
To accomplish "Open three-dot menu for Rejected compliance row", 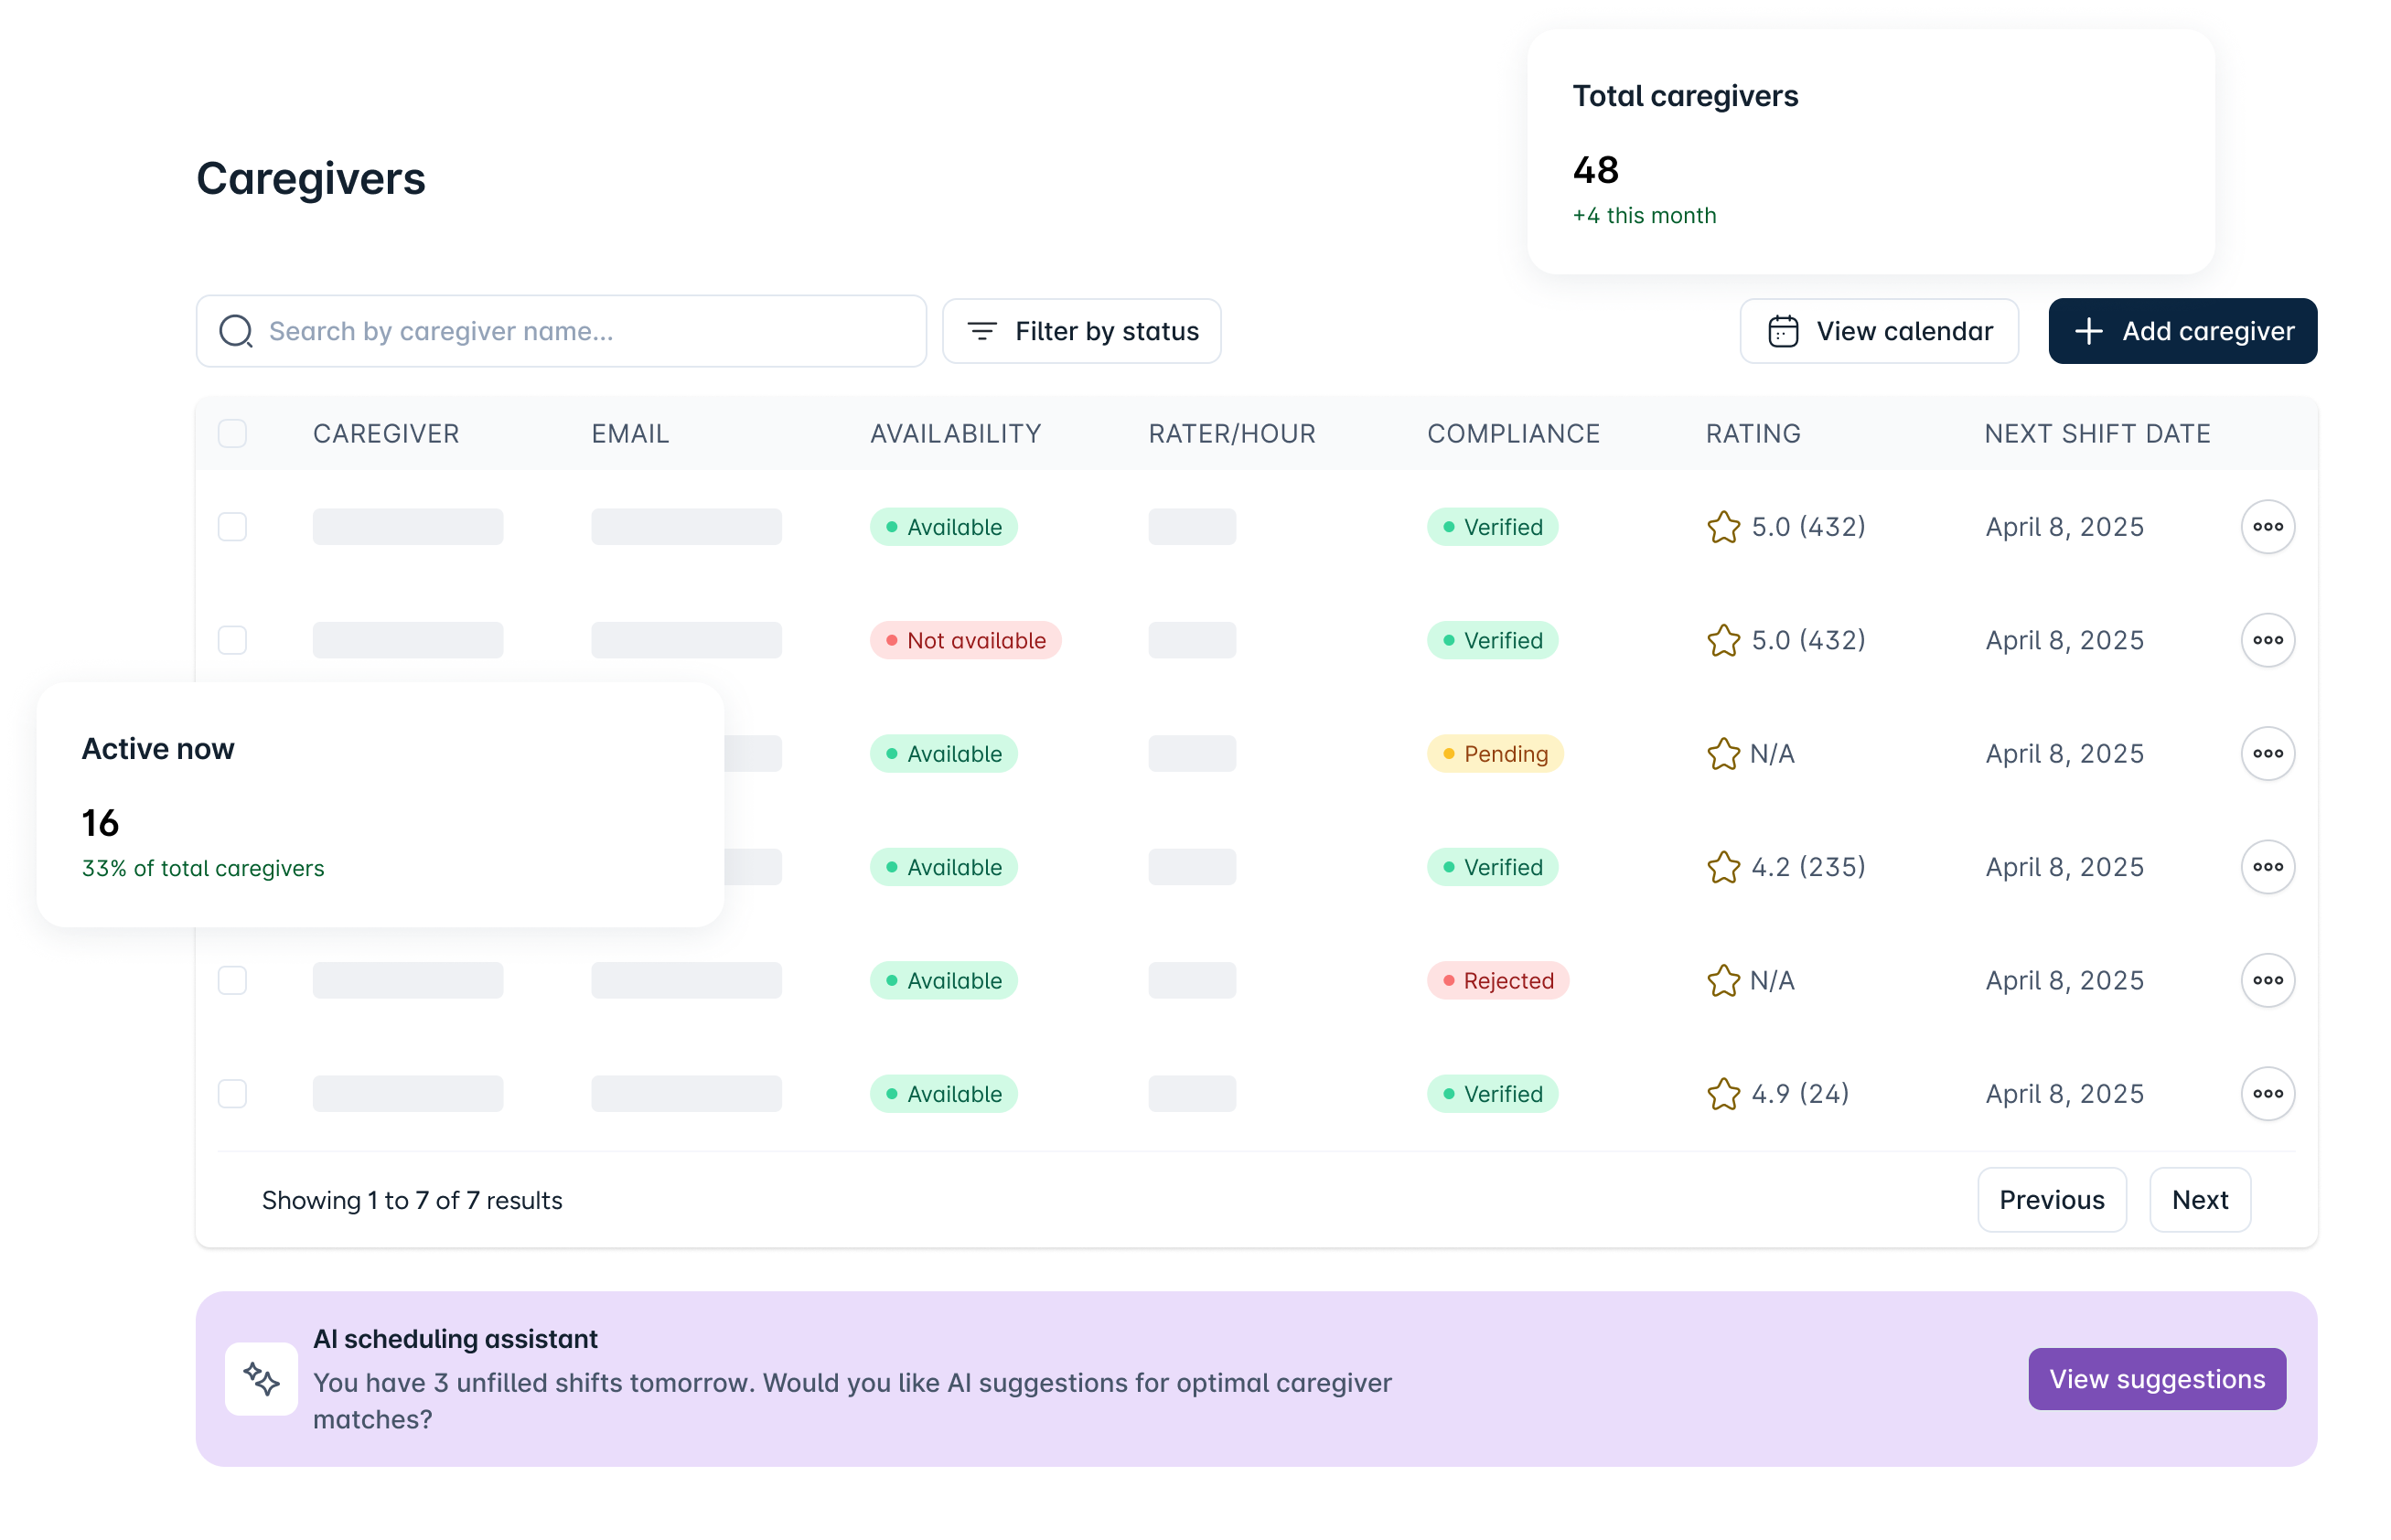I will (2267, 980).
